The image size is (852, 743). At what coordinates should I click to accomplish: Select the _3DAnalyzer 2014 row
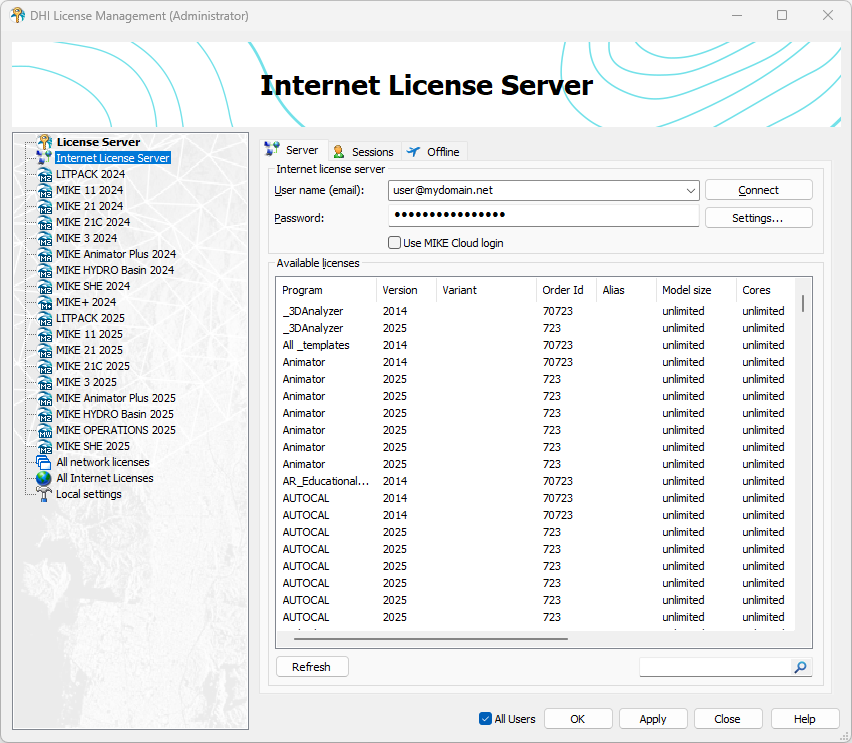point(535,311)
